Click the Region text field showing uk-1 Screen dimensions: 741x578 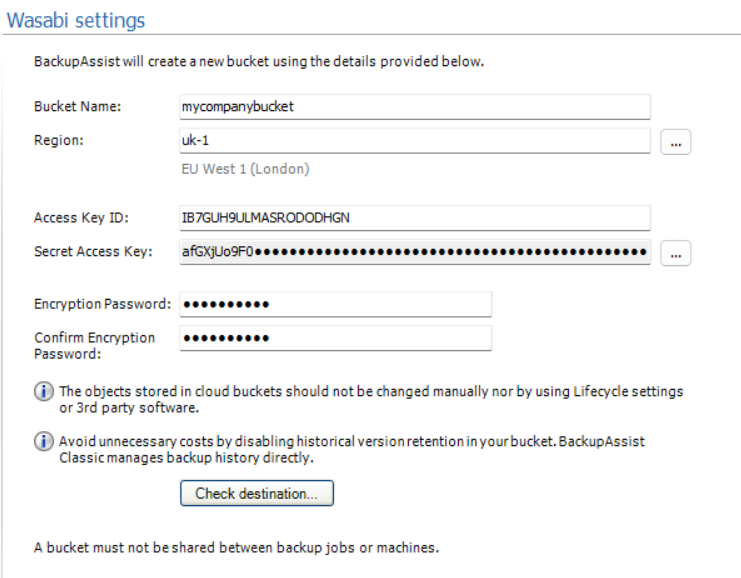415,140
